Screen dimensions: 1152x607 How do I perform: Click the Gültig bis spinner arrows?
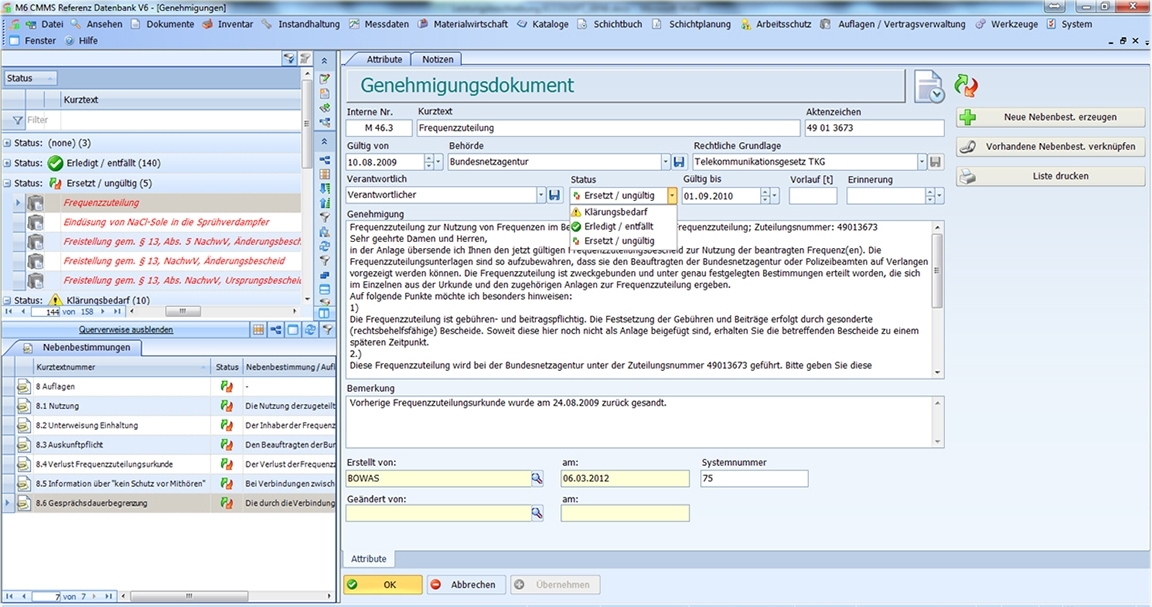765,196
